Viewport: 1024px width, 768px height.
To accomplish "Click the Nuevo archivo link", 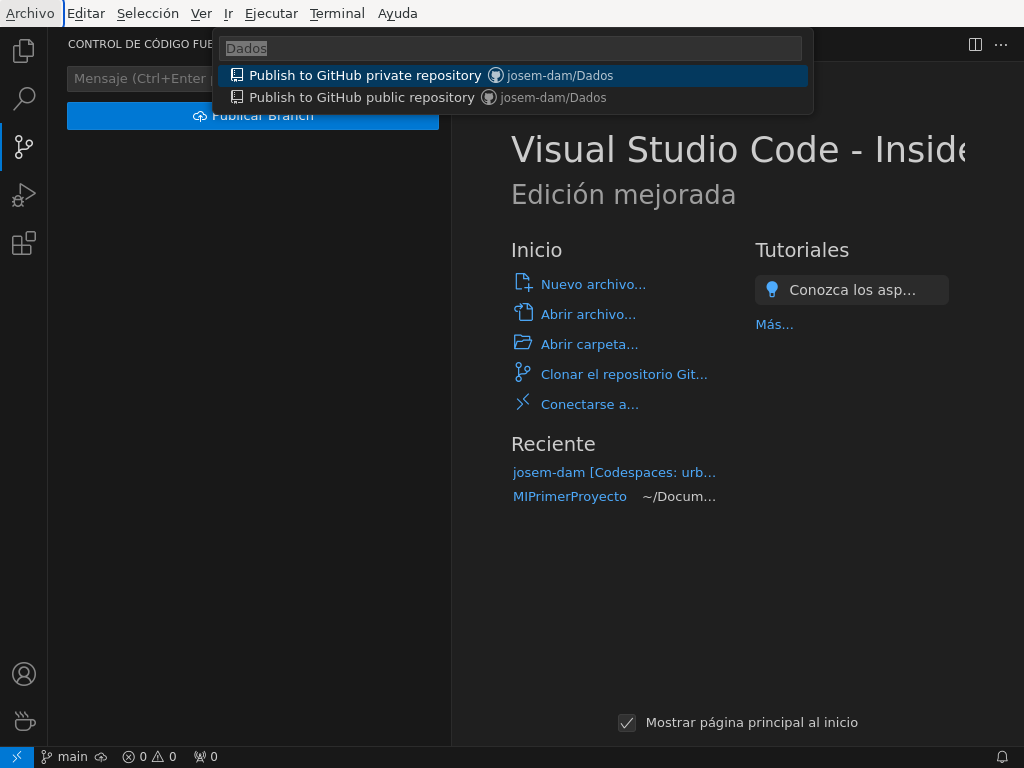I will (x=593, y=285).
